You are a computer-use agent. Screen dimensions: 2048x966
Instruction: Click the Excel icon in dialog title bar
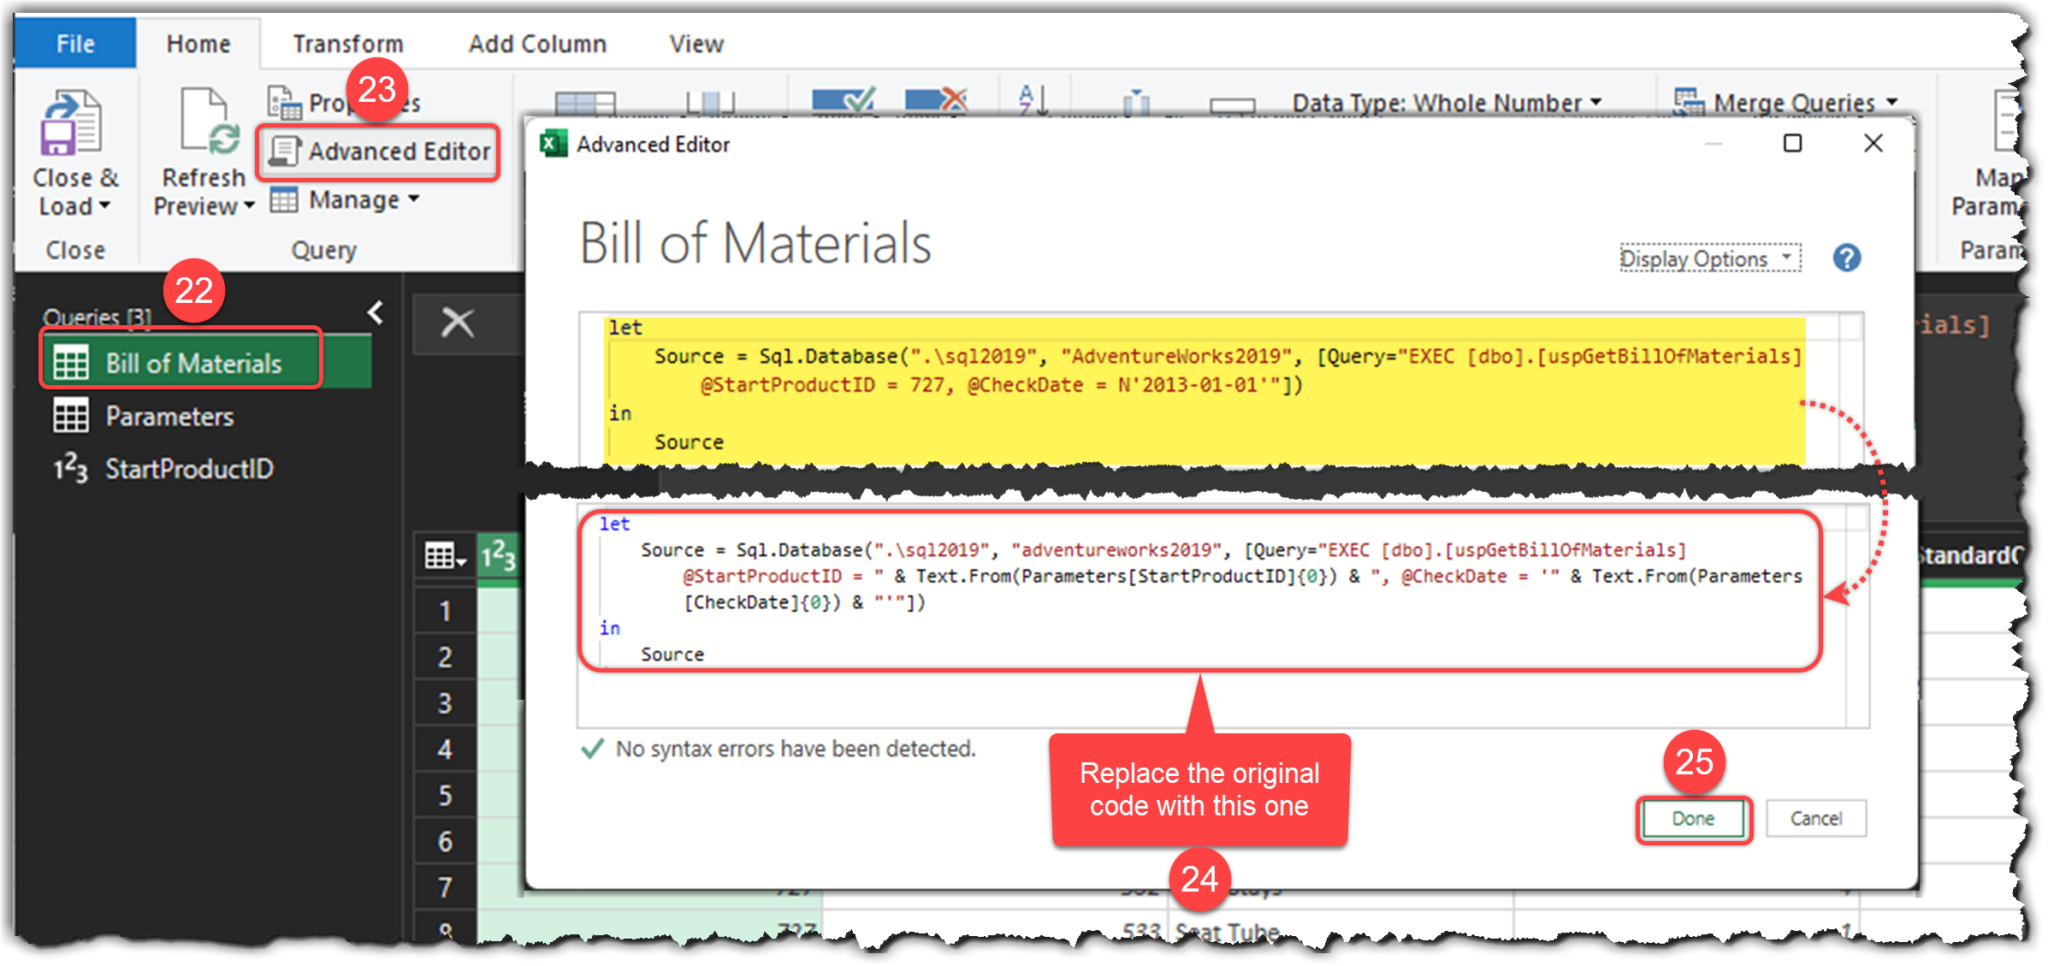point(553,144)
